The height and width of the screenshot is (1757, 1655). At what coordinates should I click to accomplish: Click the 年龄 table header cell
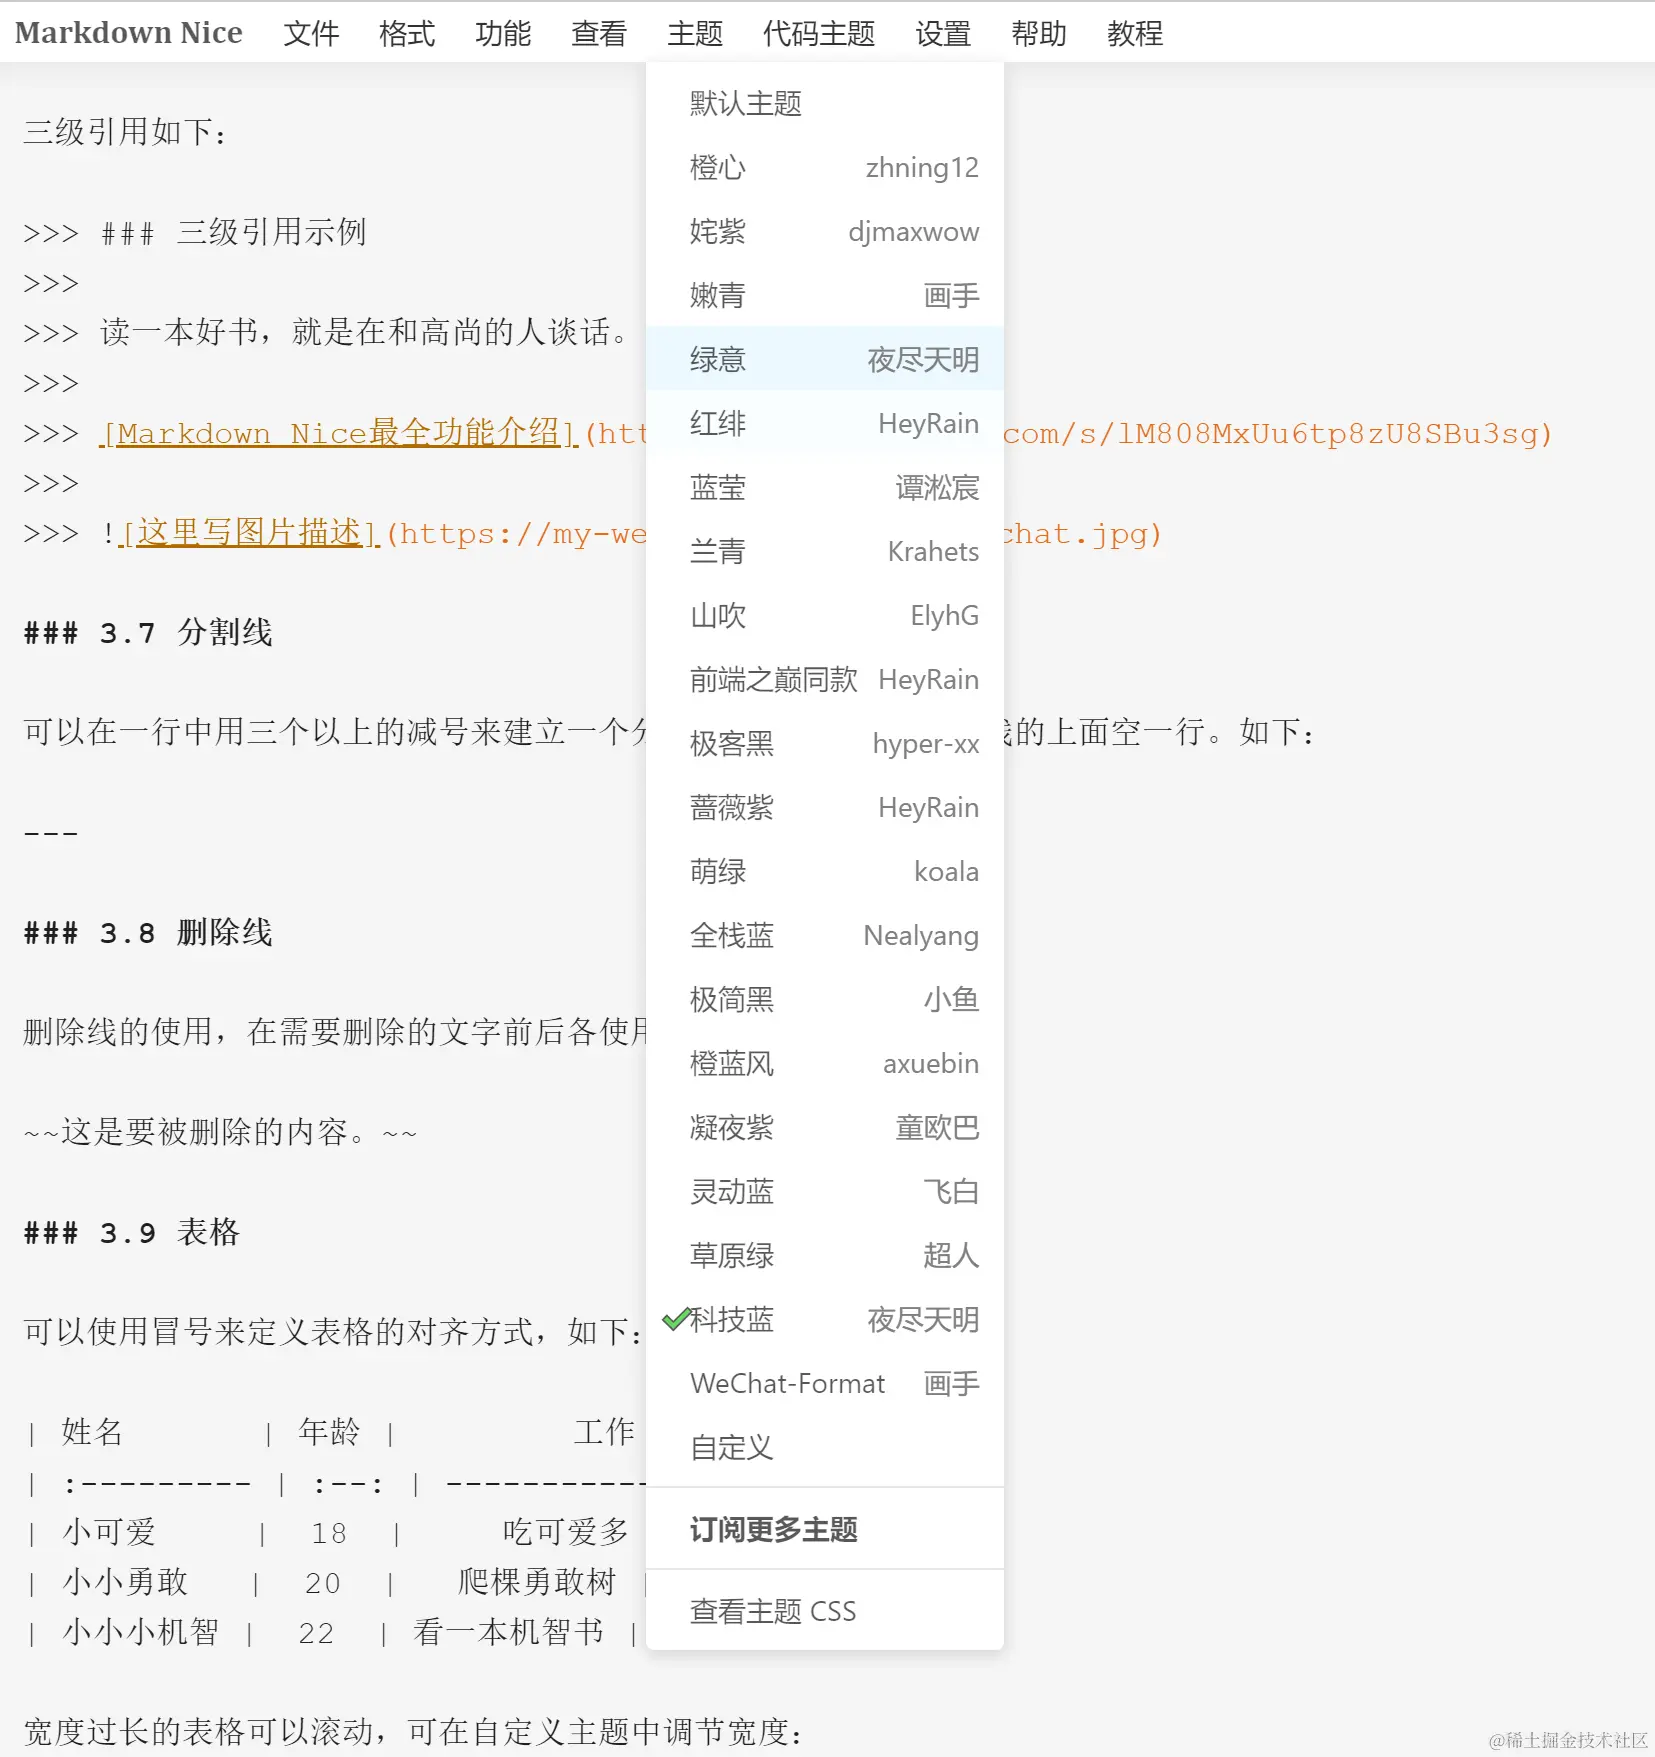click(x=329, y=1432)
